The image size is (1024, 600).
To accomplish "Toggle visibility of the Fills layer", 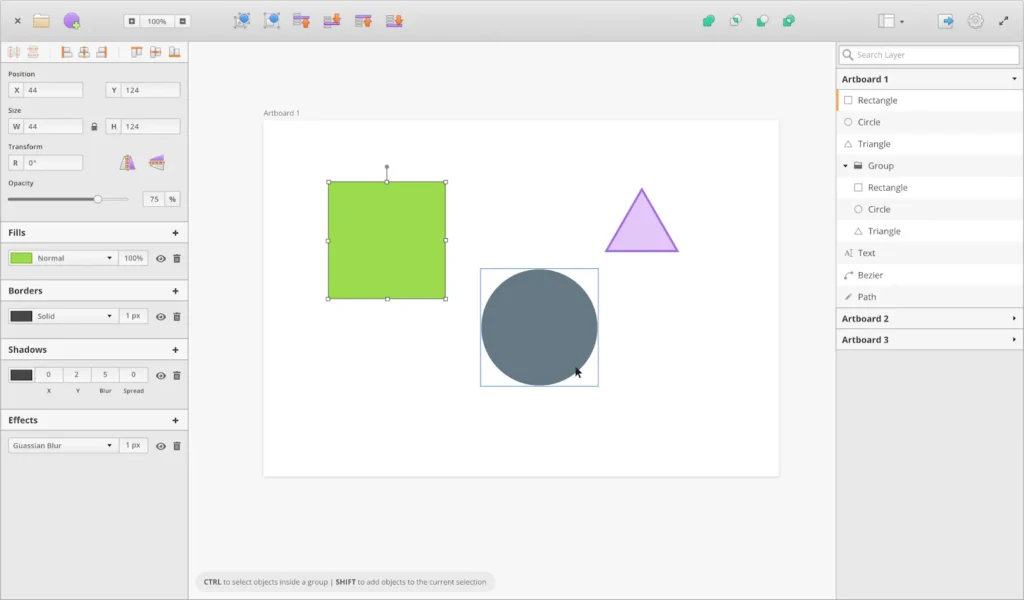I will tap(160, 258).
